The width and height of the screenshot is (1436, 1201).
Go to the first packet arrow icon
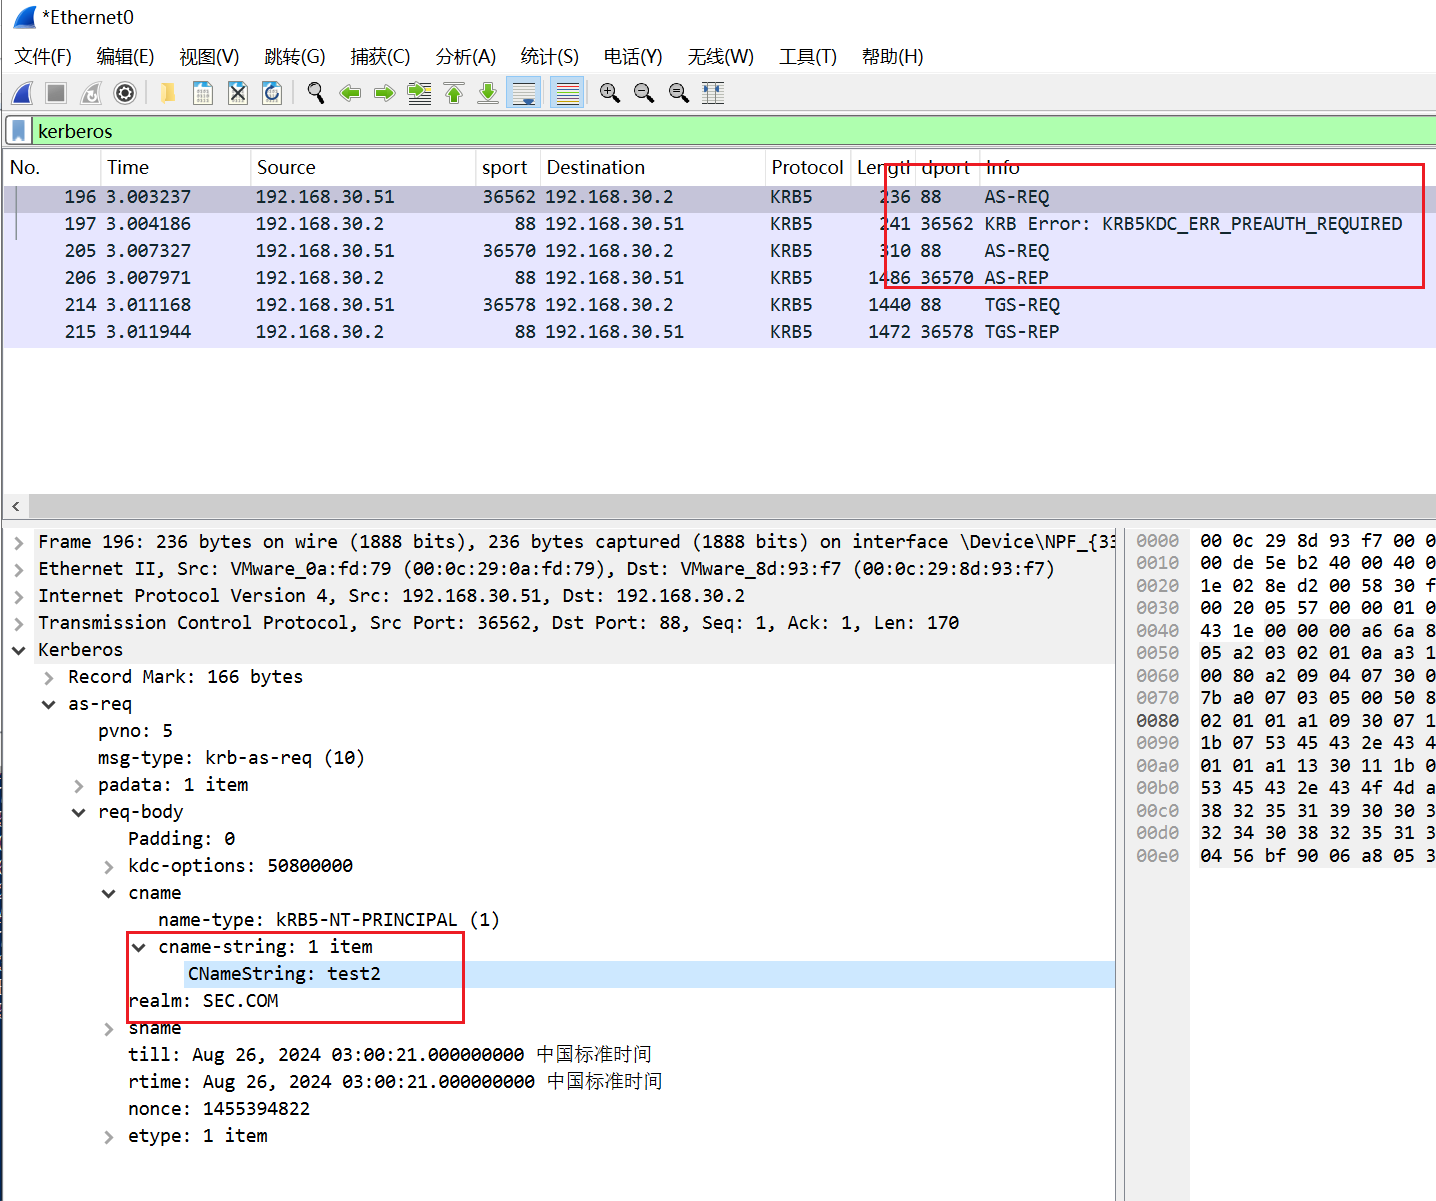pyautogui.click(x=454, y=93)
